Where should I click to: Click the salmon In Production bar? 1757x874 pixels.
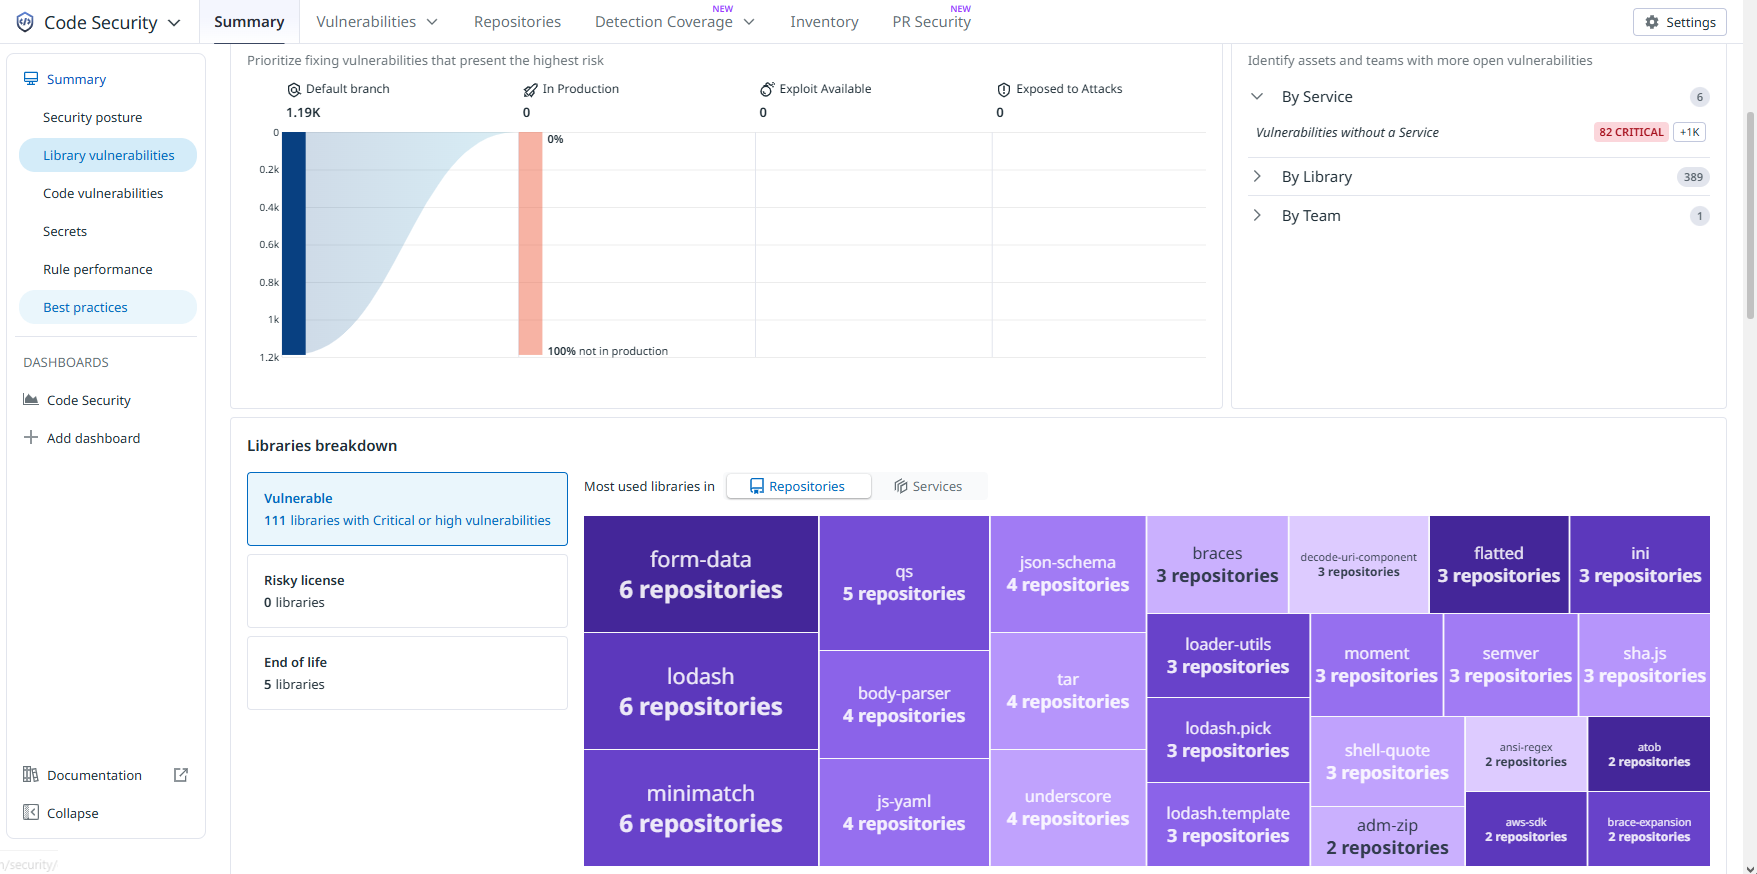pyautogui.click(x=530, y=243)
